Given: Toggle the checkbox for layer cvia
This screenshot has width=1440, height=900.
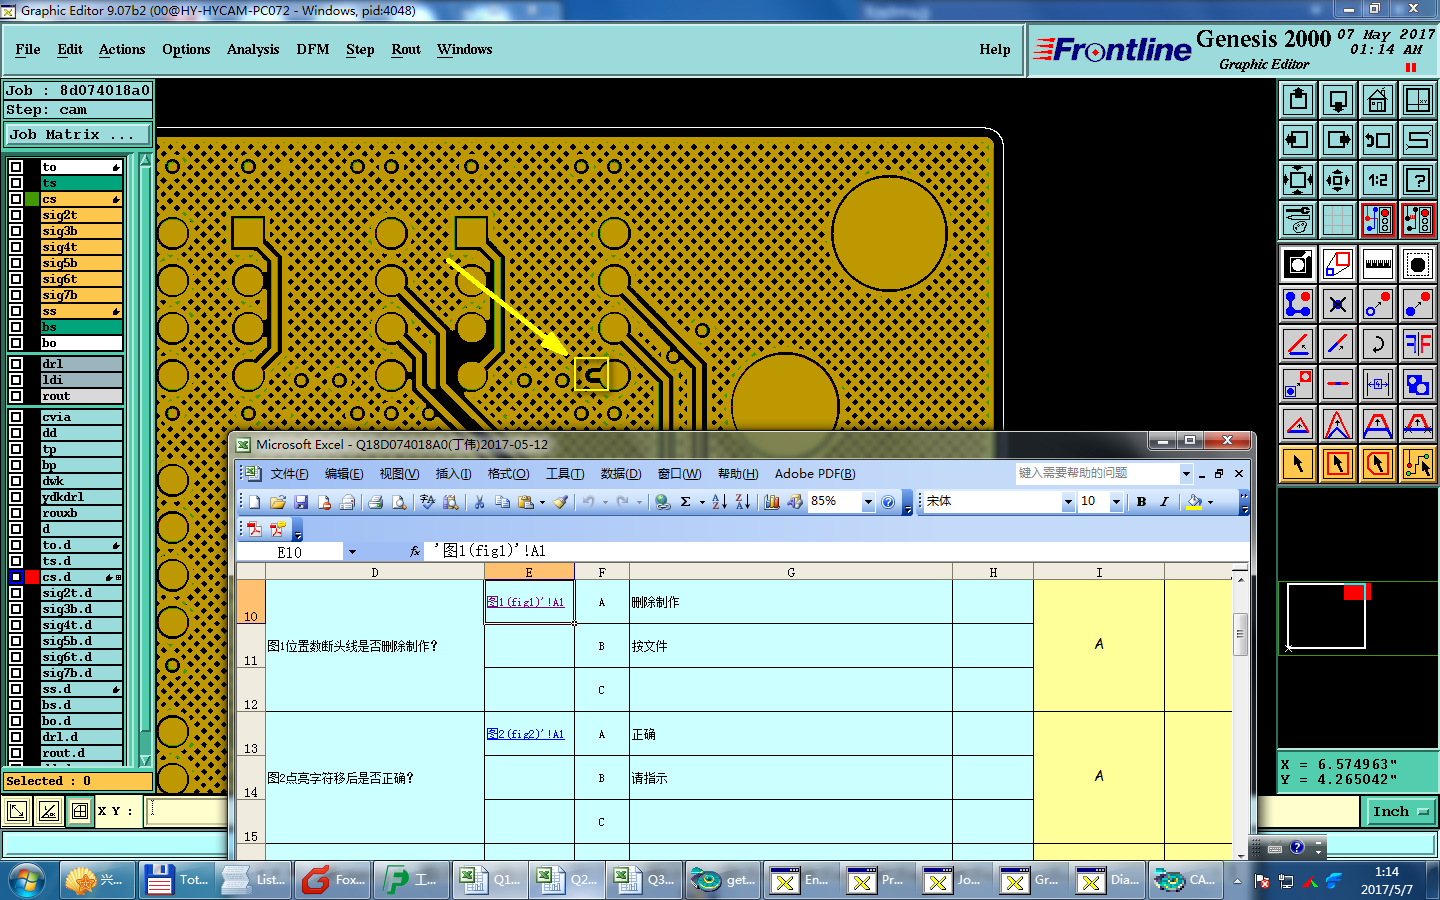Looking at the screenshot, I should point(16,417).
